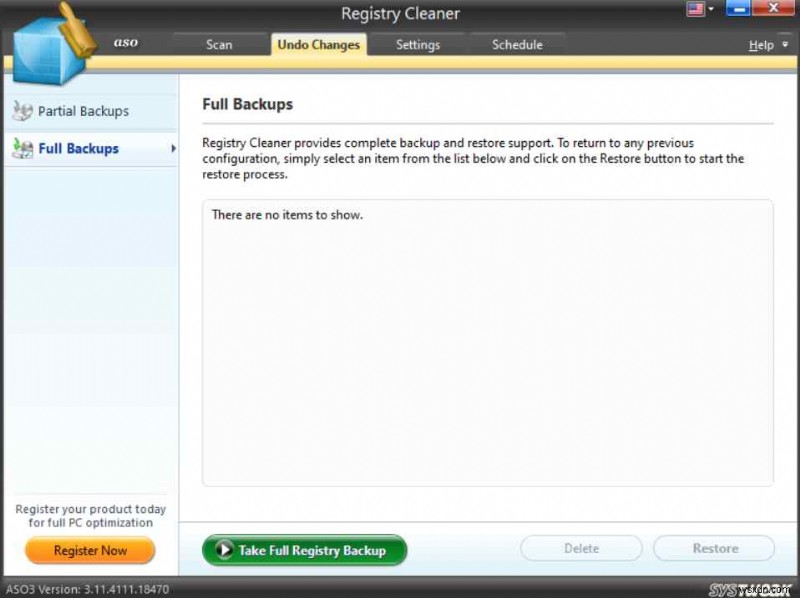Click the US flag language icon
Screen dimensions: 800x598
pyautogui.click(x=695, y=9)
